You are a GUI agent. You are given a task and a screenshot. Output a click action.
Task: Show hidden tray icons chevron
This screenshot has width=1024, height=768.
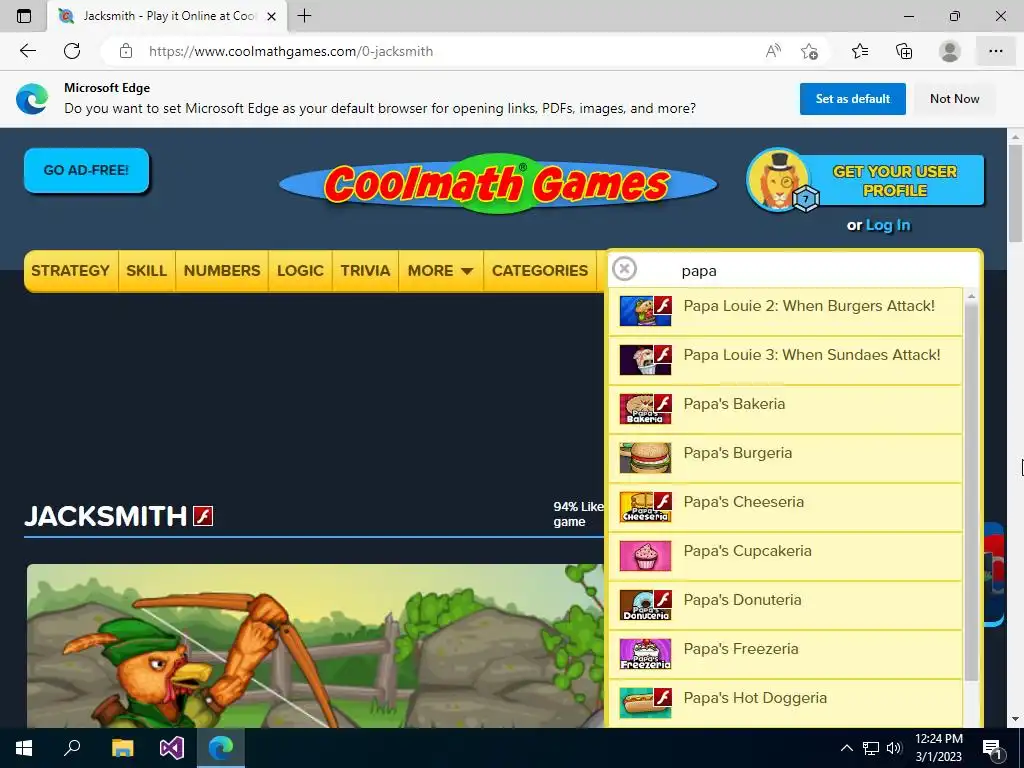846,748
